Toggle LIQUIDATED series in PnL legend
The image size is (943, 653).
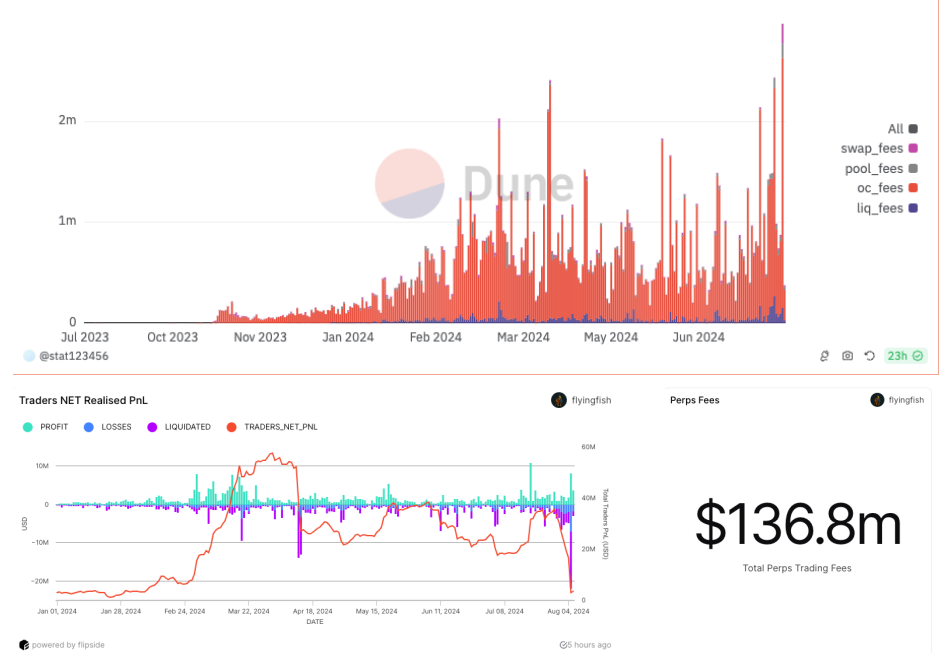pyautogui.click(x=179, y=427)
